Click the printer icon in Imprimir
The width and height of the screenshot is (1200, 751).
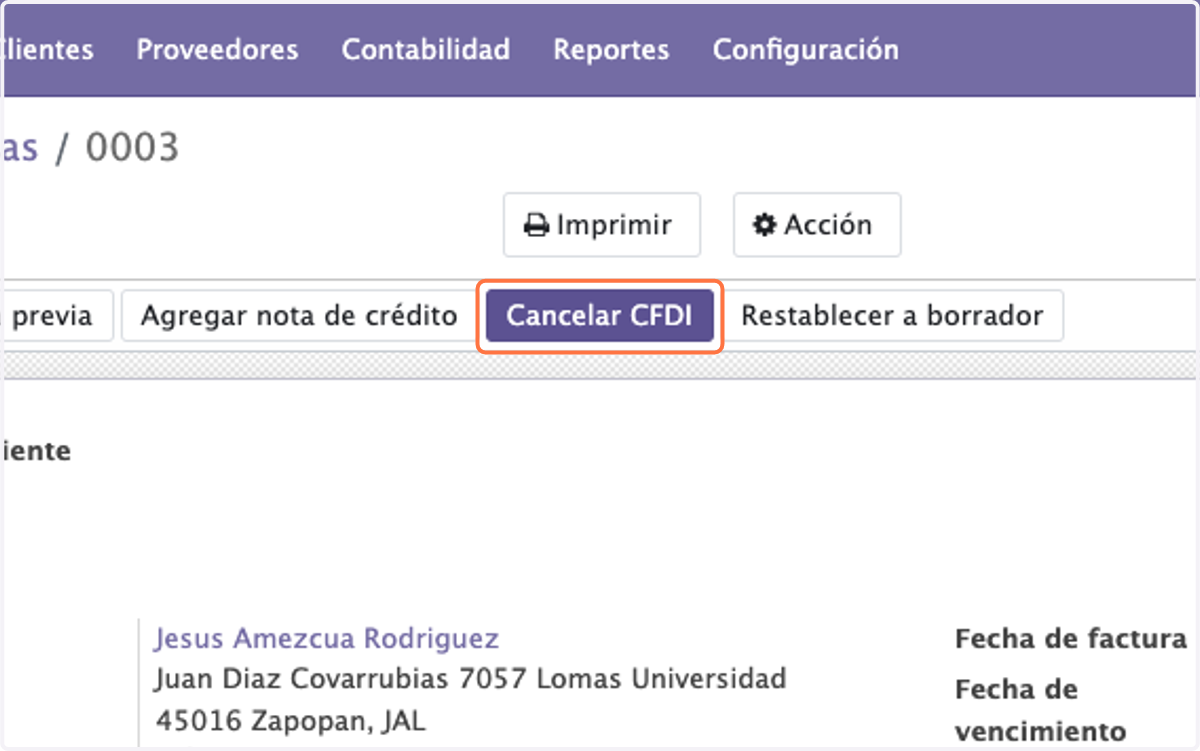point(537,226)
